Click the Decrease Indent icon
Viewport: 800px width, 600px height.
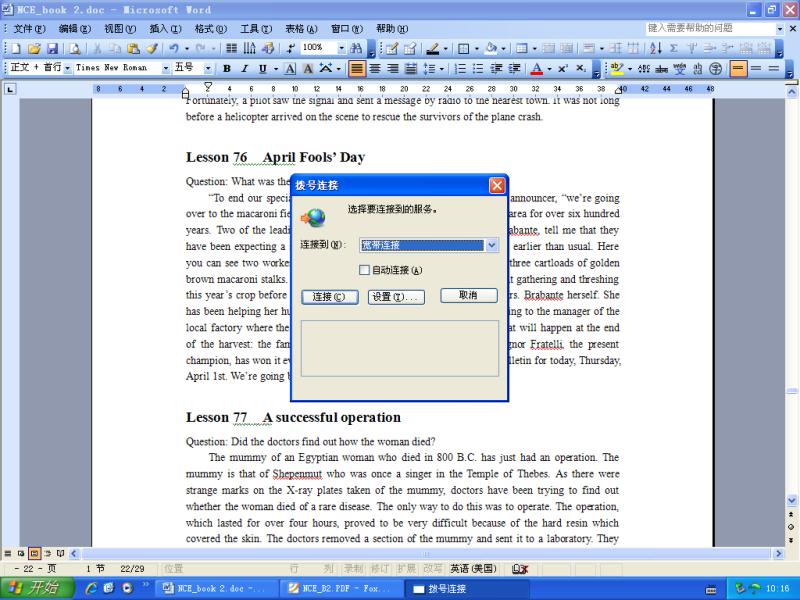(496, 68)
